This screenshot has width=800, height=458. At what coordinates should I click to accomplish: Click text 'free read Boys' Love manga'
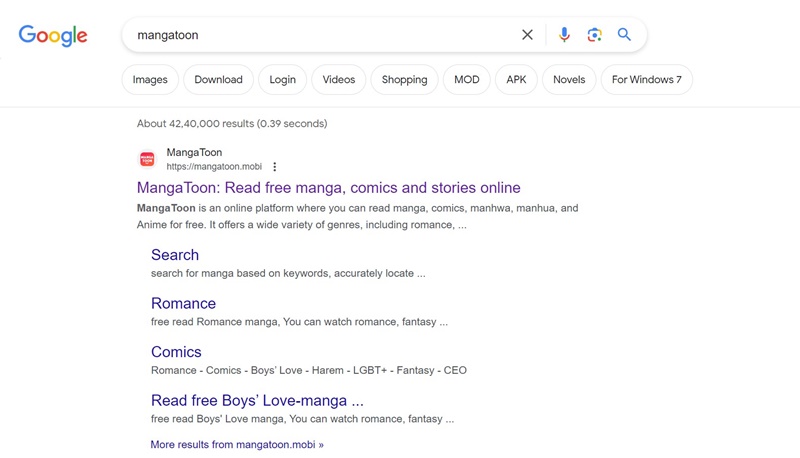coord(303,419)
